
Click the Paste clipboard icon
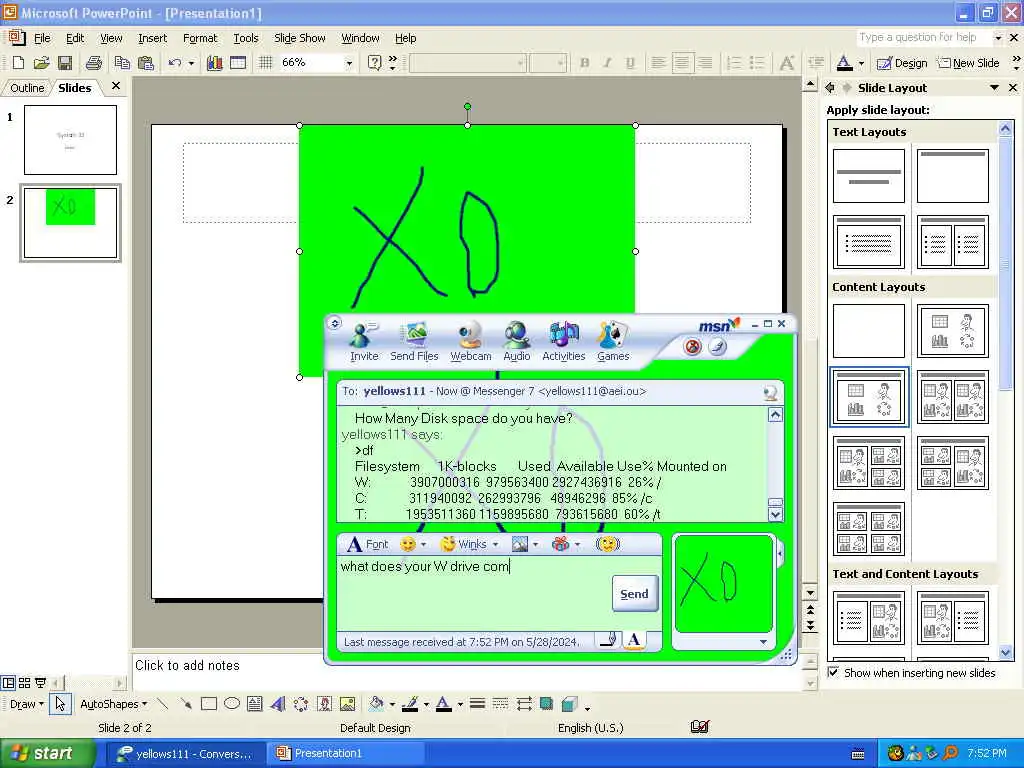coord(146,63)
